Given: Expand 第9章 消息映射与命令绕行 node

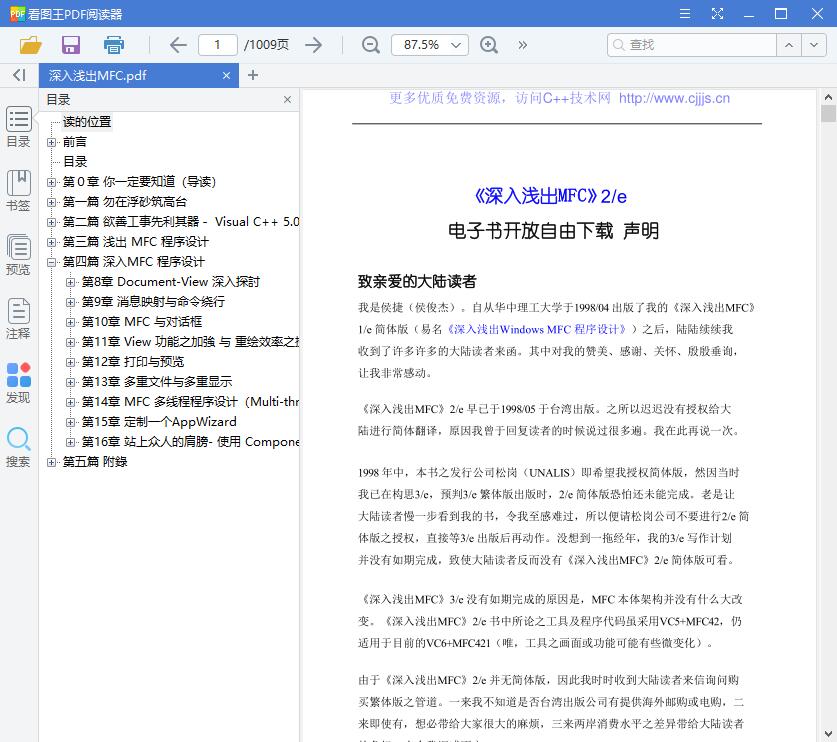Looking at the screenshot, I should point(70,302).
